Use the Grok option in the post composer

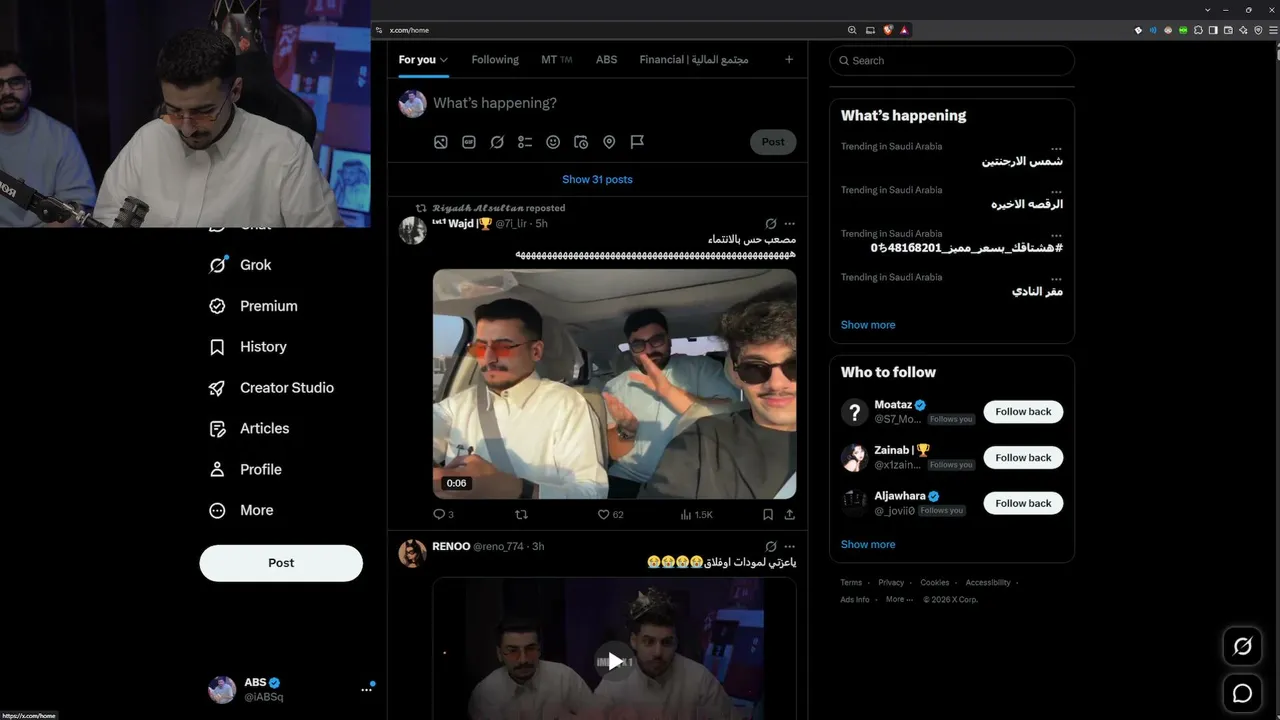click(x=497, y=142)
